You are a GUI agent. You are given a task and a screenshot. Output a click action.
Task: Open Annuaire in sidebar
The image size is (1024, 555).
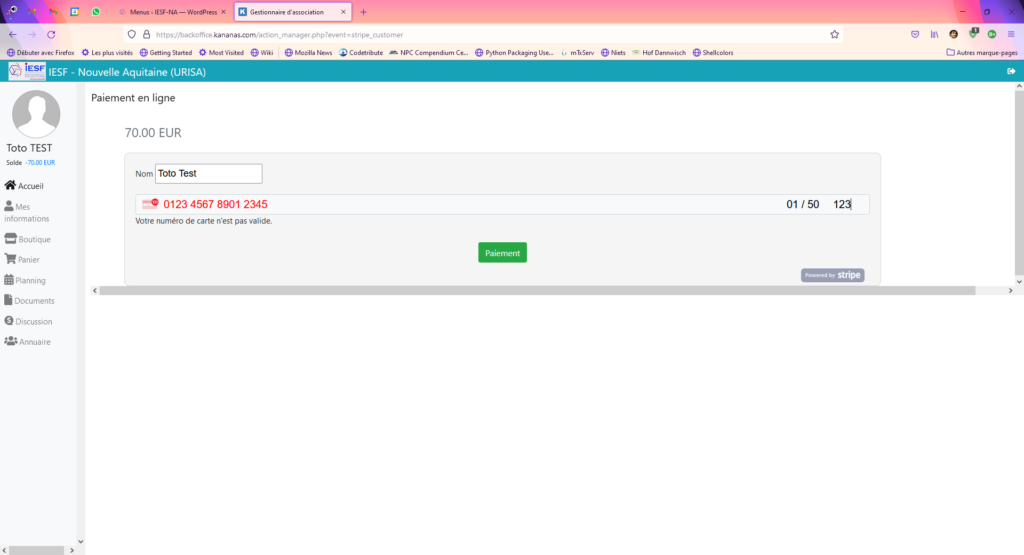point(27,341)
